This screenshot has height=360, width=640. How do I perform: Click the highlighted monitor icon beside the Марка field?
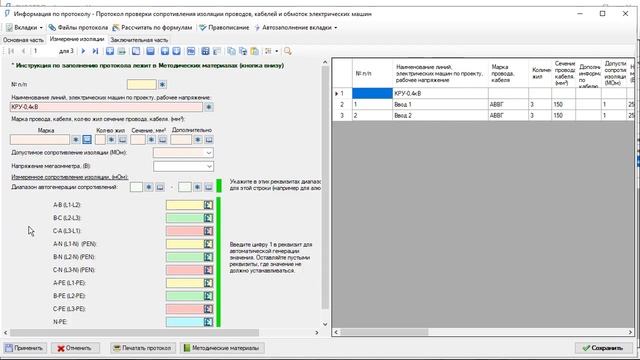point(87,140)
